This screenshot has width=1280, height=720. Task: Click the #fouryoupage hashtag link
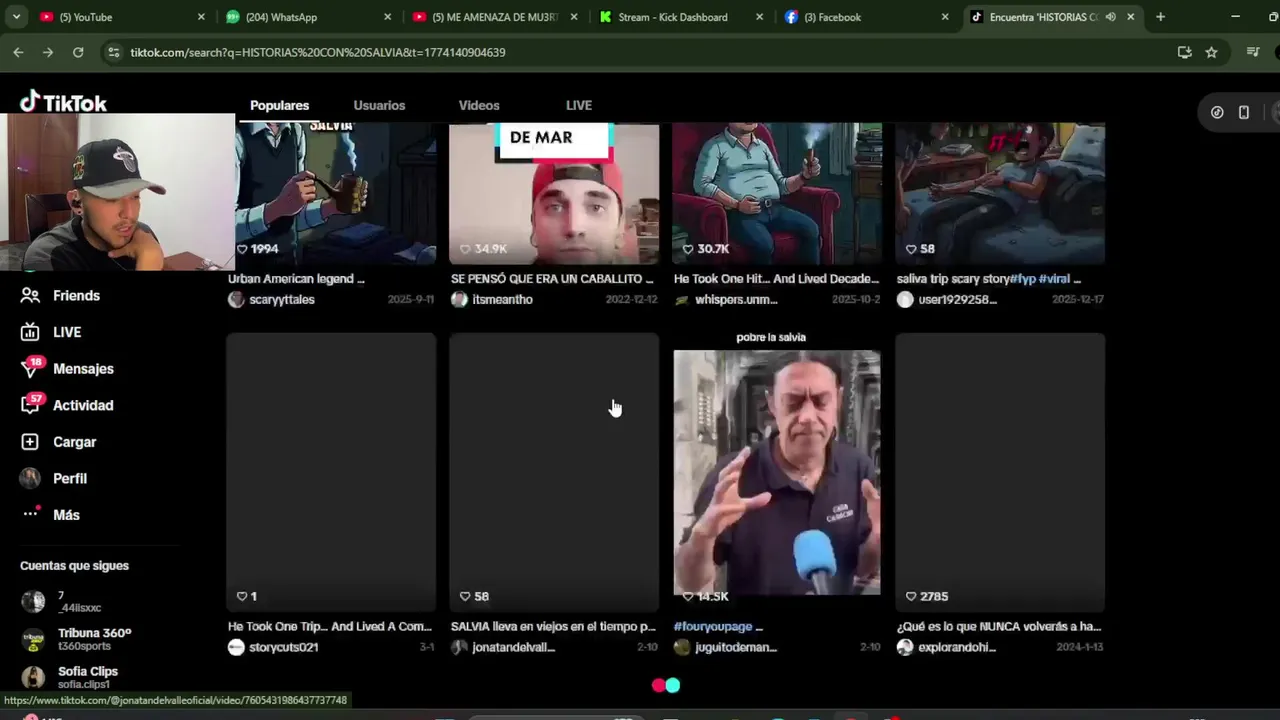pos(713,626)
